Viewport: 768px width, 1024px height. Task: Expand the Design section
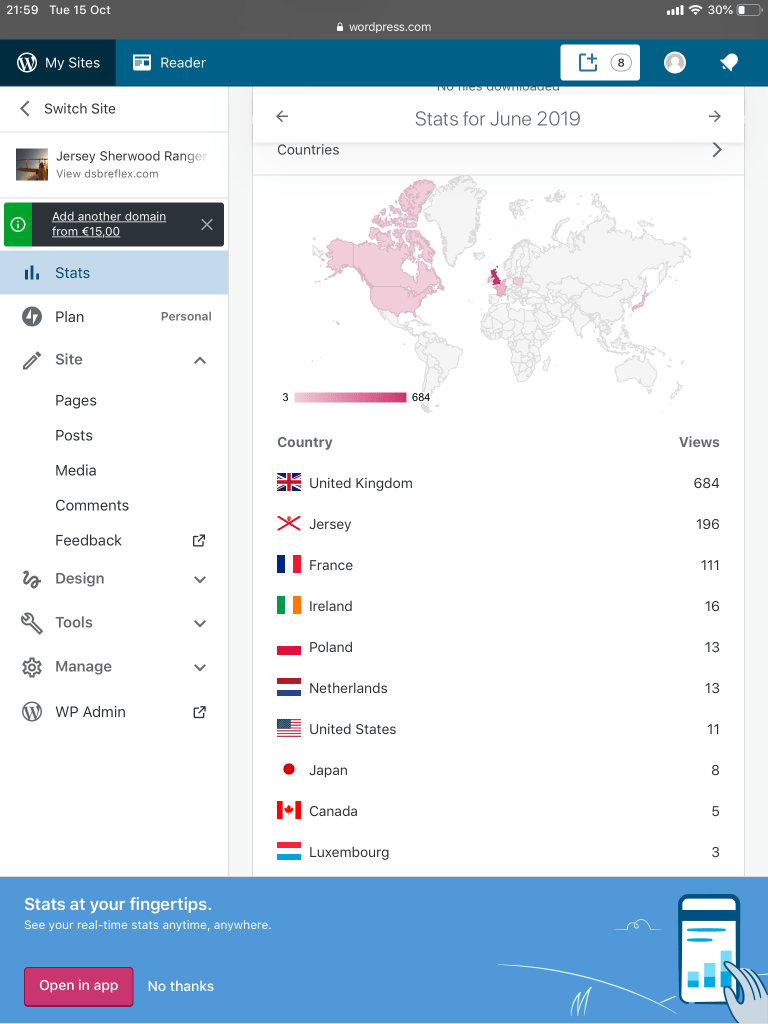point(200,579)
